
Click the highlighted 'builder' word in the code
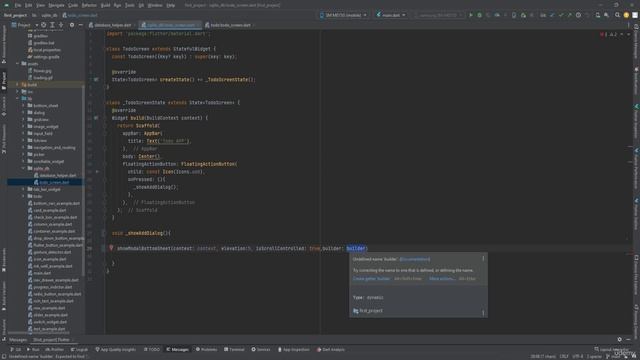[x=356, y=248]
